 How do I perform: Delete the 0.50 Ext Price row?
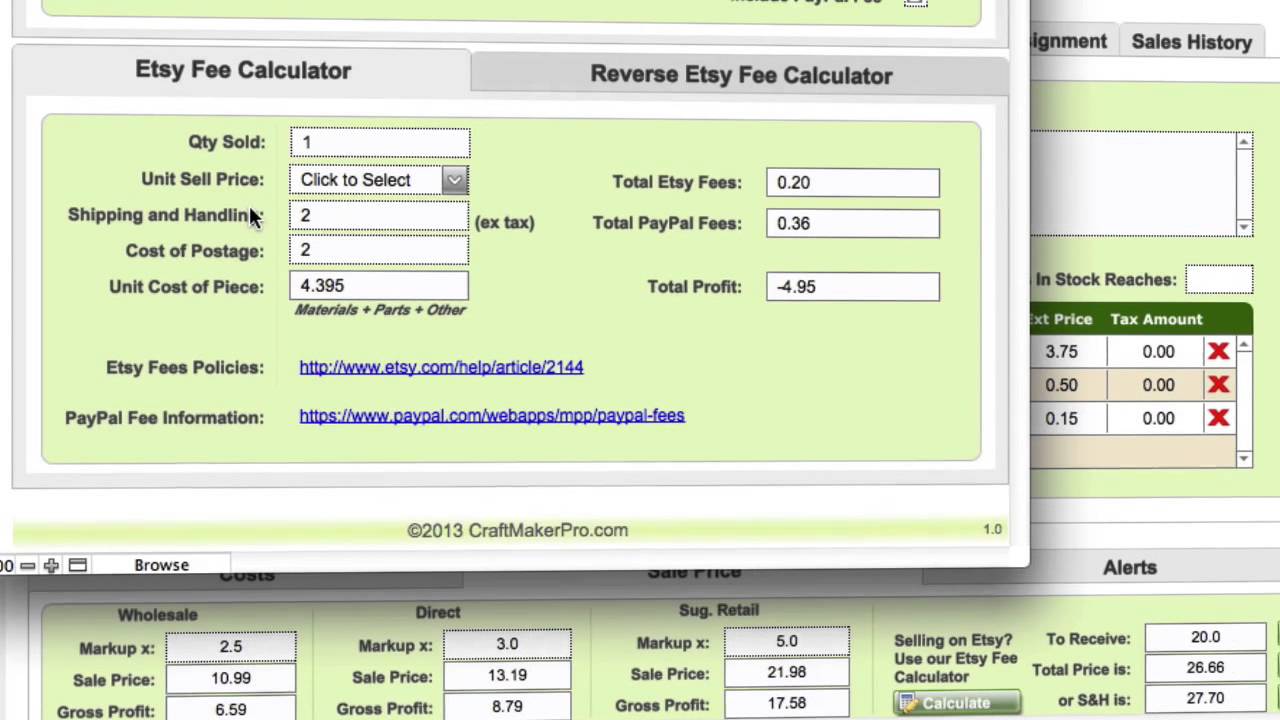[x=1218, y=385]
